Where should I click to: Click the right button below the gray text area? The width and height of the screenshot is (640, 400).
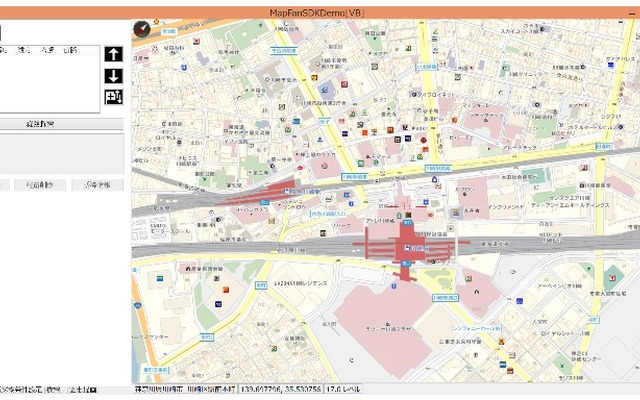coord(97,185)
